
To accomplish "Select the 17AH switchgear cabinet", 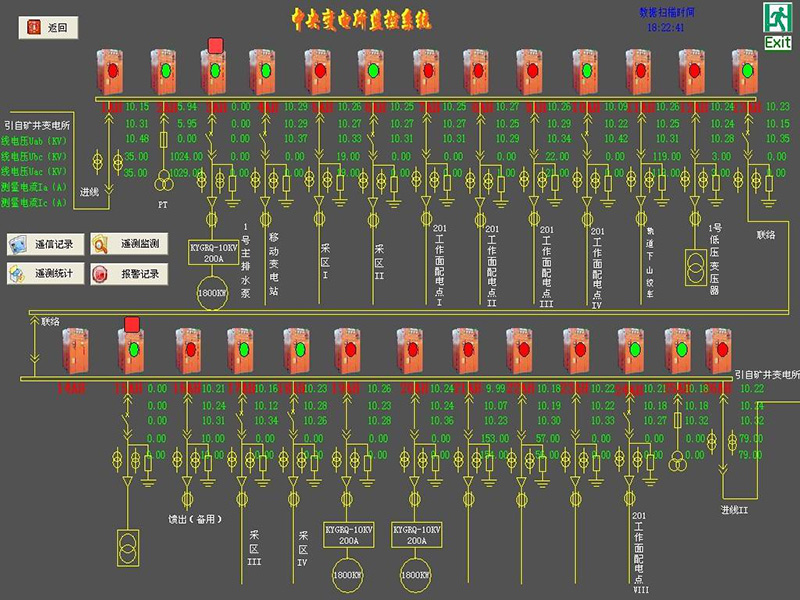I will [x=240, y=351].
